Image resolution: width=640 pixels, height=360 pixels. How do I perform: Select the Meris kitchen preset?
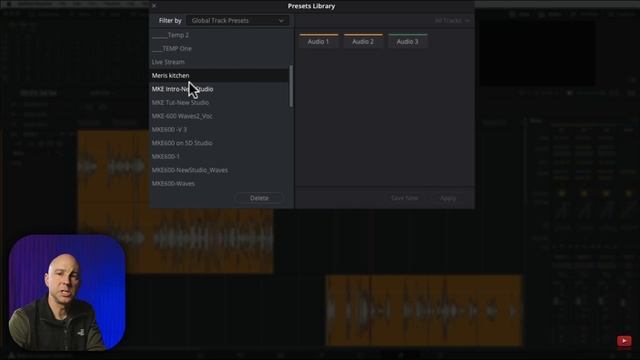pyautogui.click(x=220, y=76)
